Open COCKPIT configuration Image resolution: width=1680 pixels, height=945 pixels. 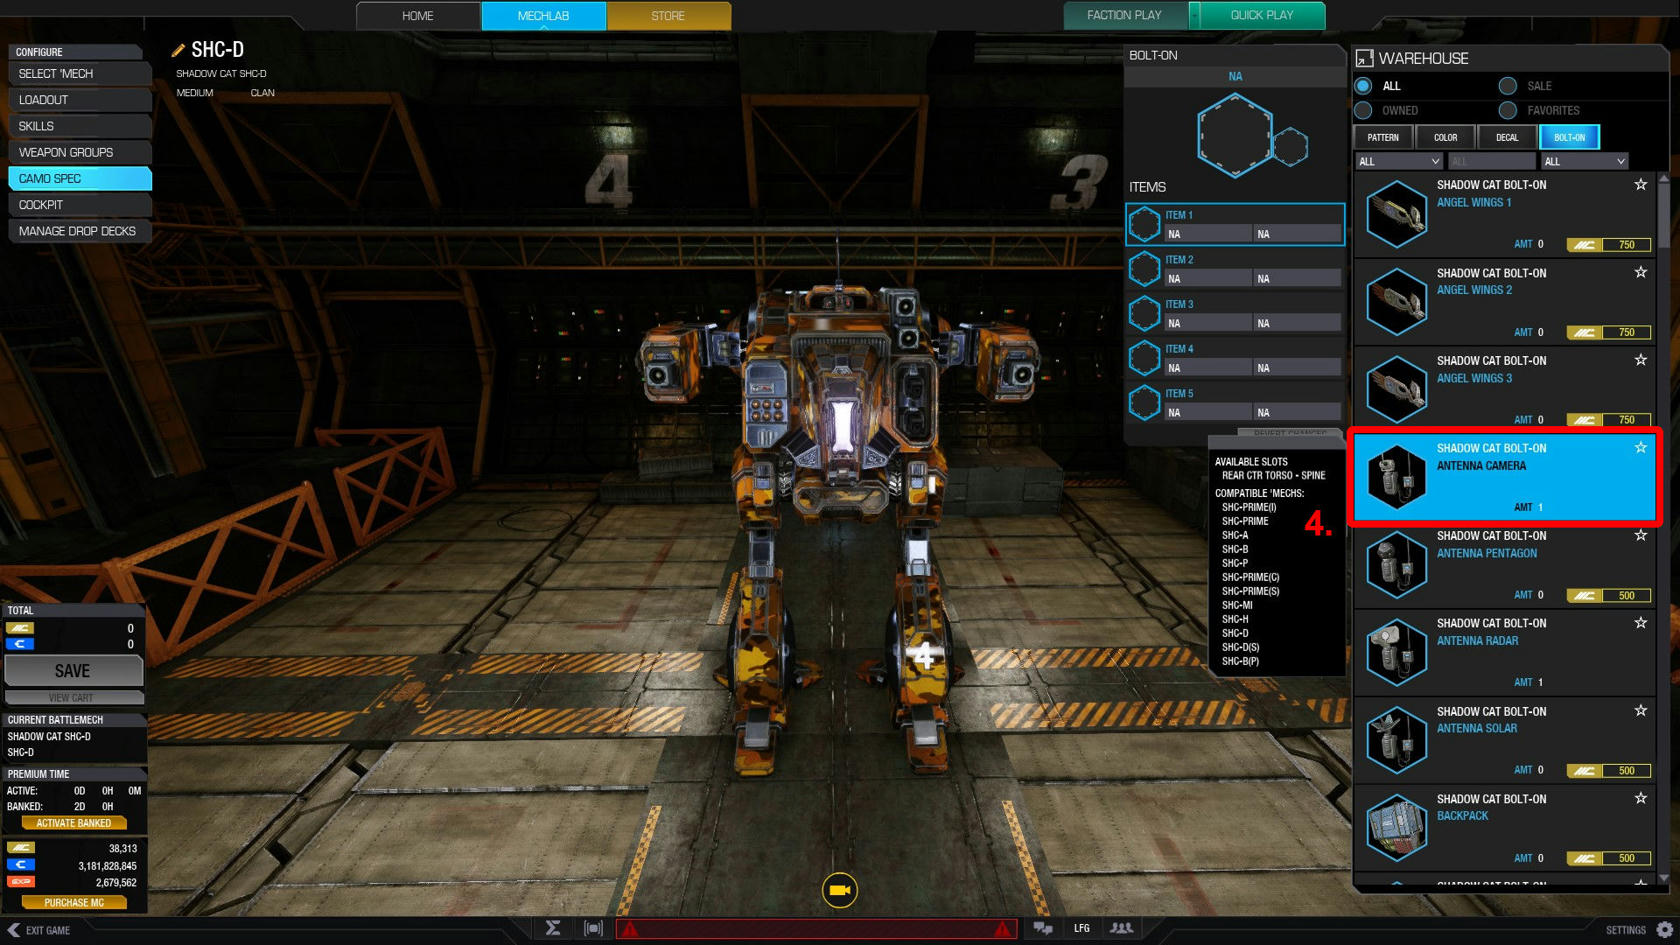point(80,205)
